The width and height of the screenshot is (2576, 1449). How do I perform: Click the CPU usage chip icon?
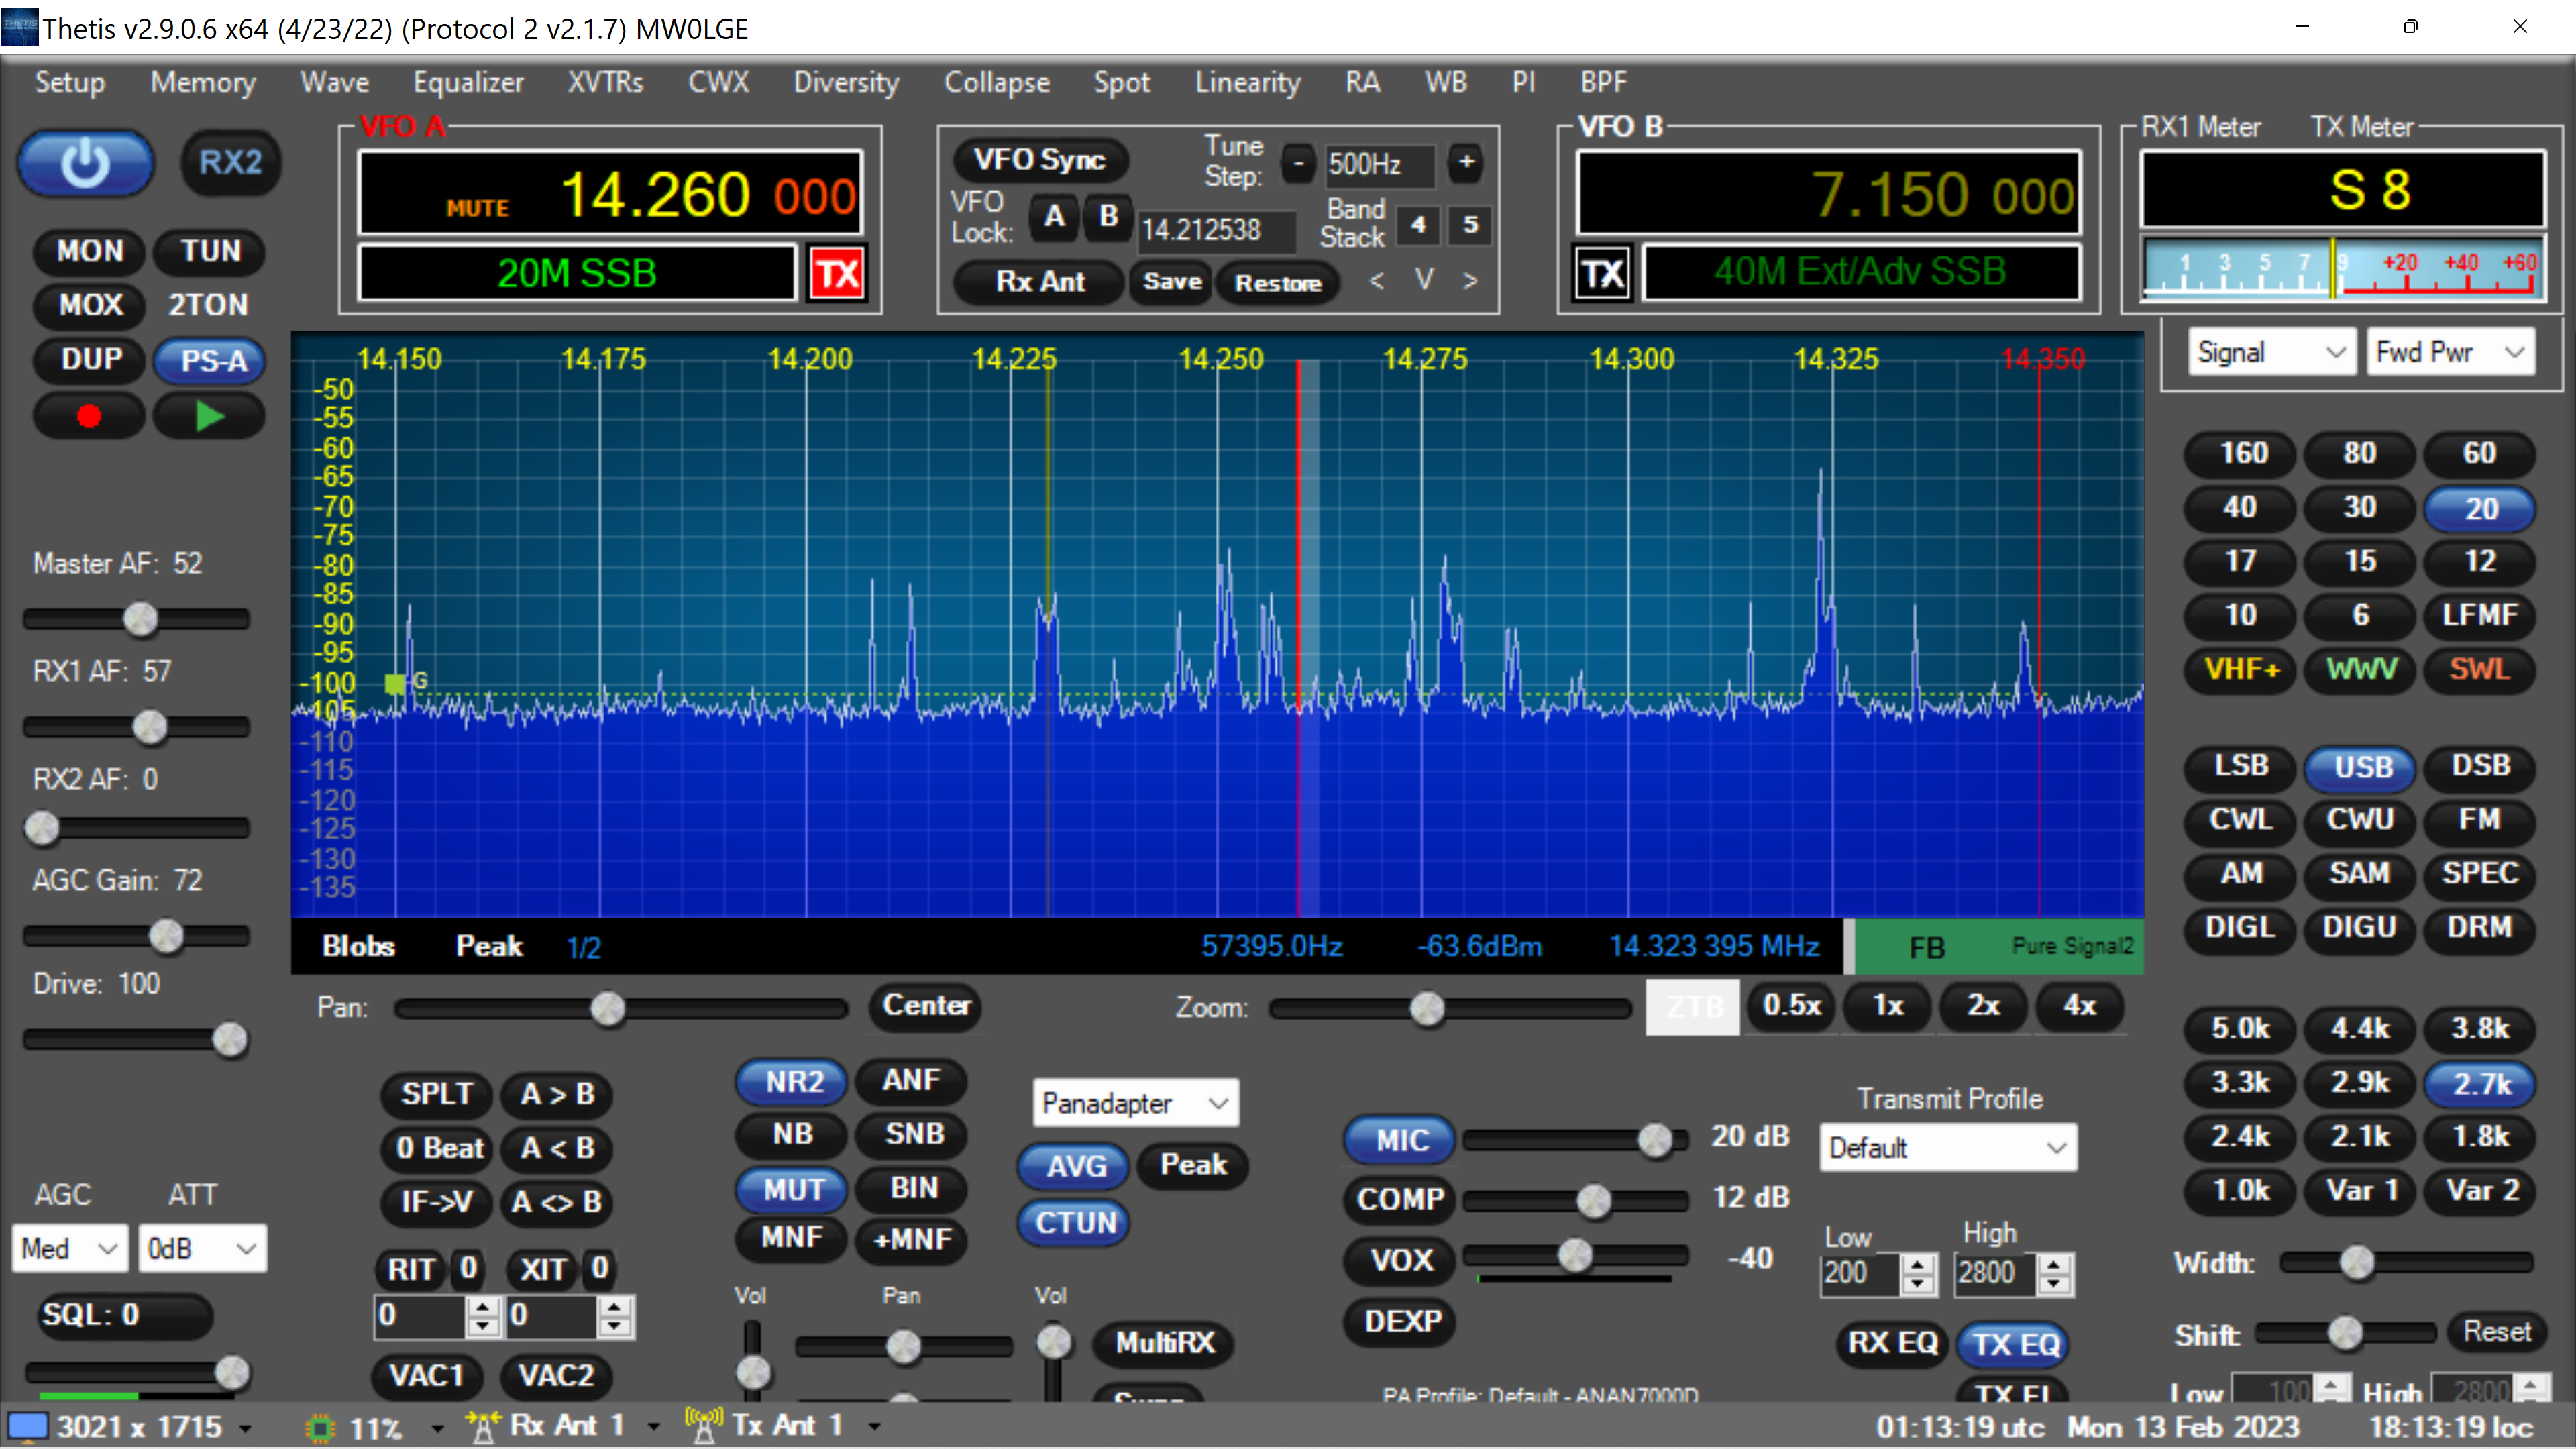click(321, 1427)
